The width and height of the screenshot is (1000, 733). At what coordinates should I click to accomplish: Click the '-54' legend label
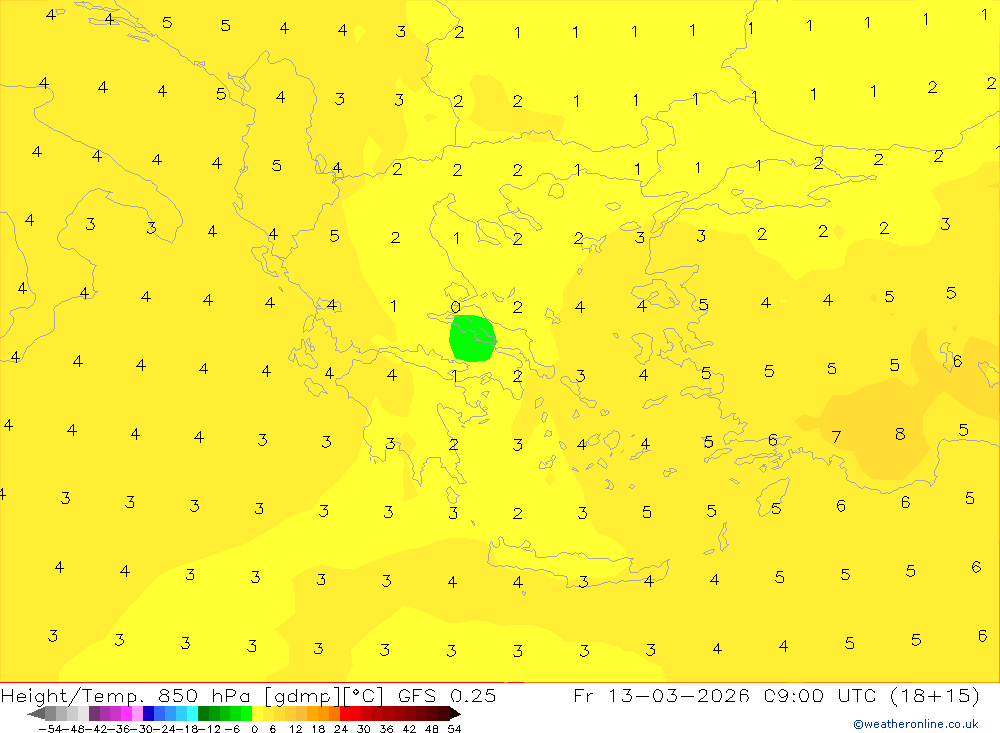pos(50,729)
